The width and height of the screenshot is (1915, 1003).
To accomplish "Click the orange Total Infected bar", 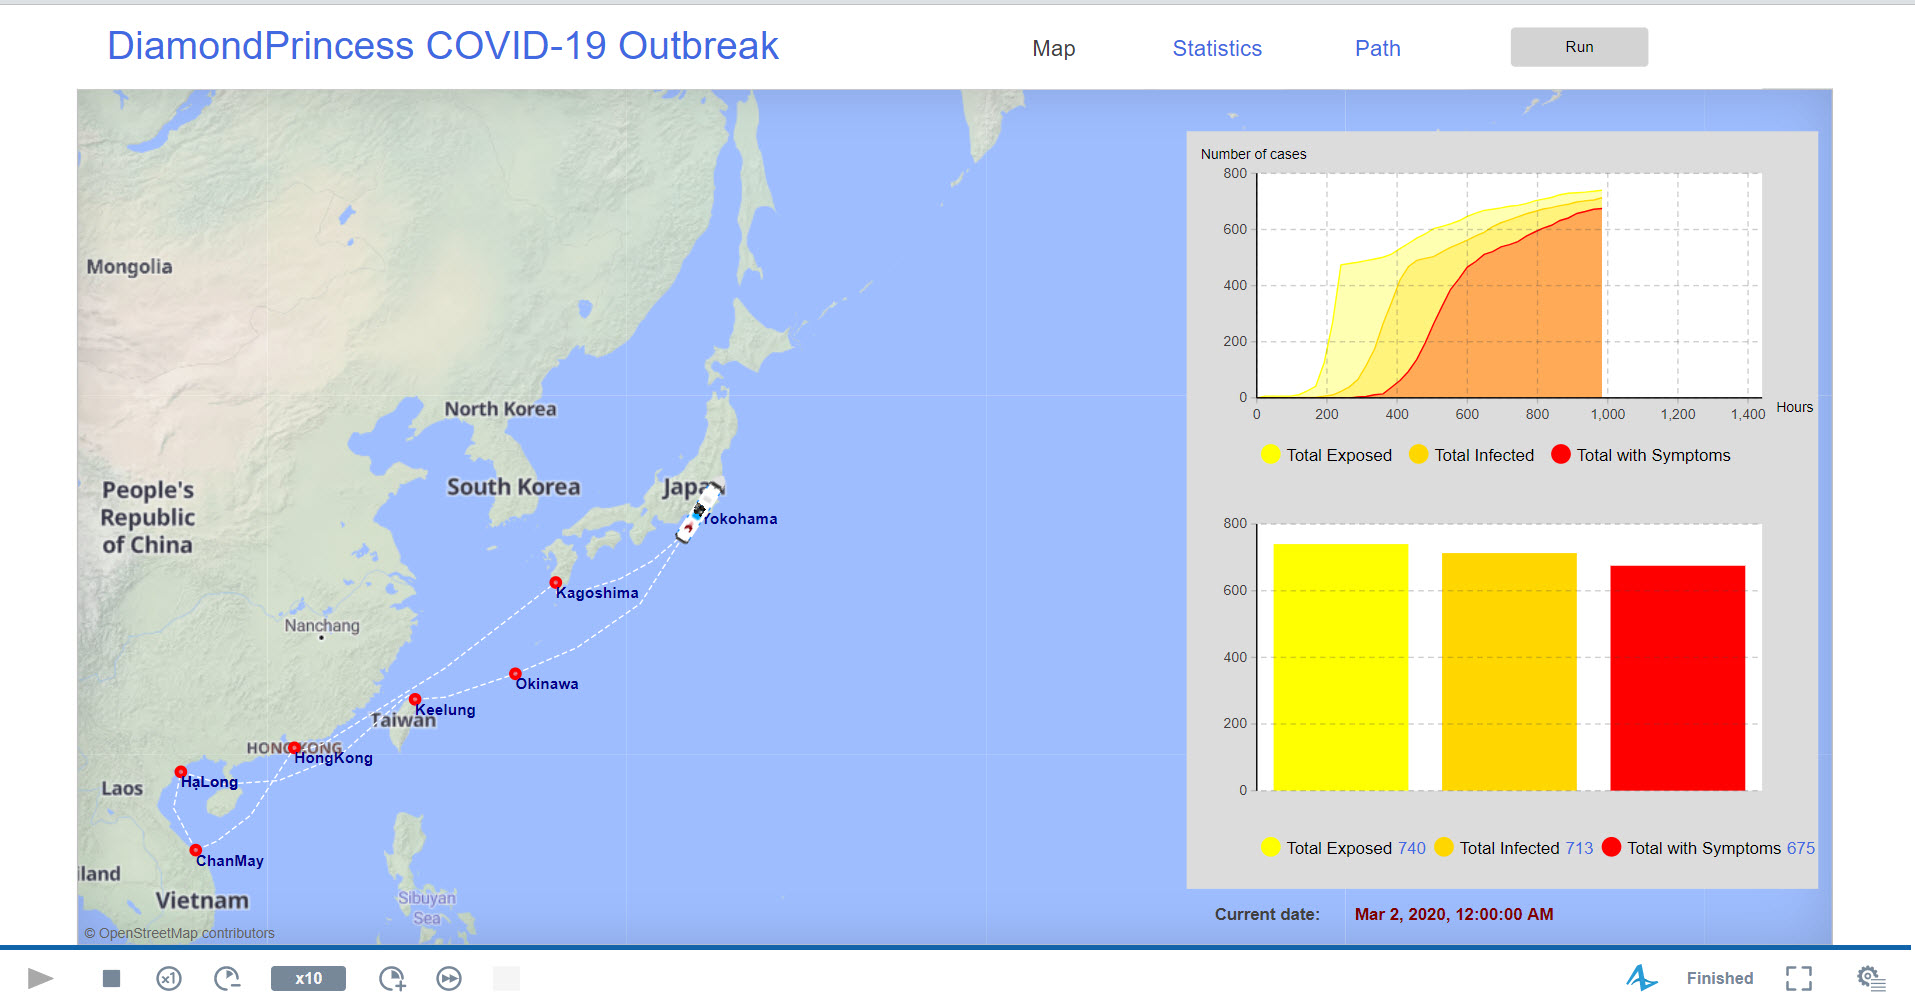I will 1509,671.
